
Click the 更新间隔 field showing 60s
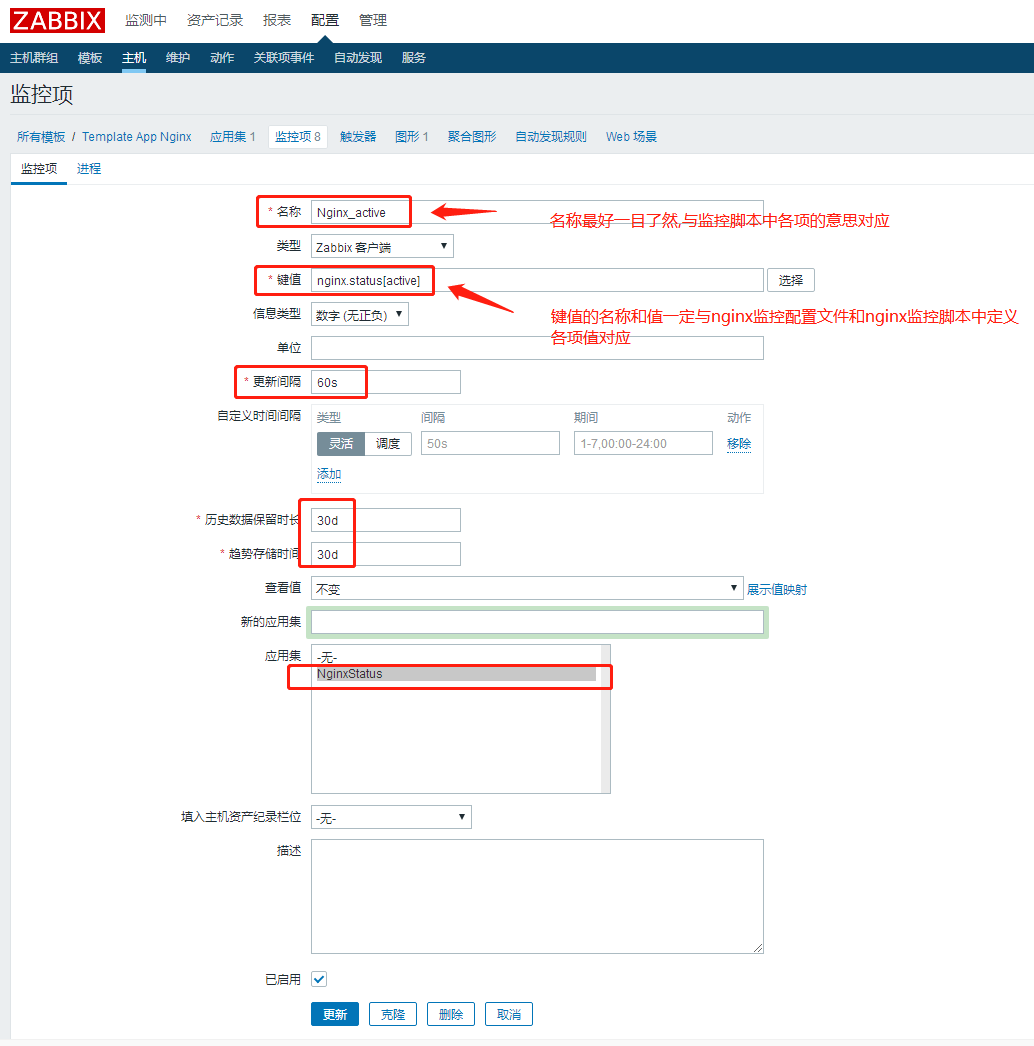[386, 382]
